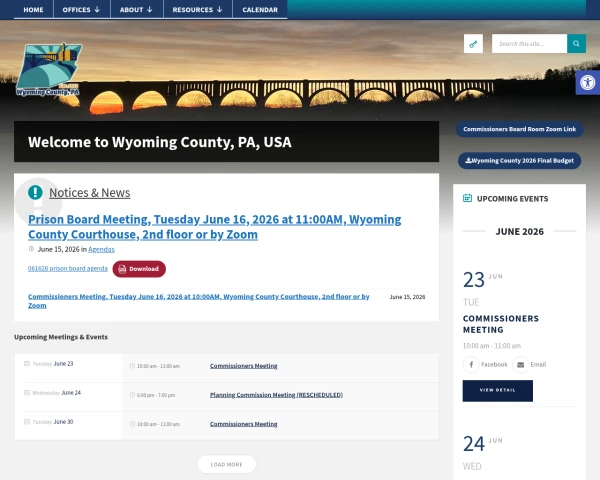Load more upcoming meetings
The height and width of the screenshot is (480, 600).
227,464
